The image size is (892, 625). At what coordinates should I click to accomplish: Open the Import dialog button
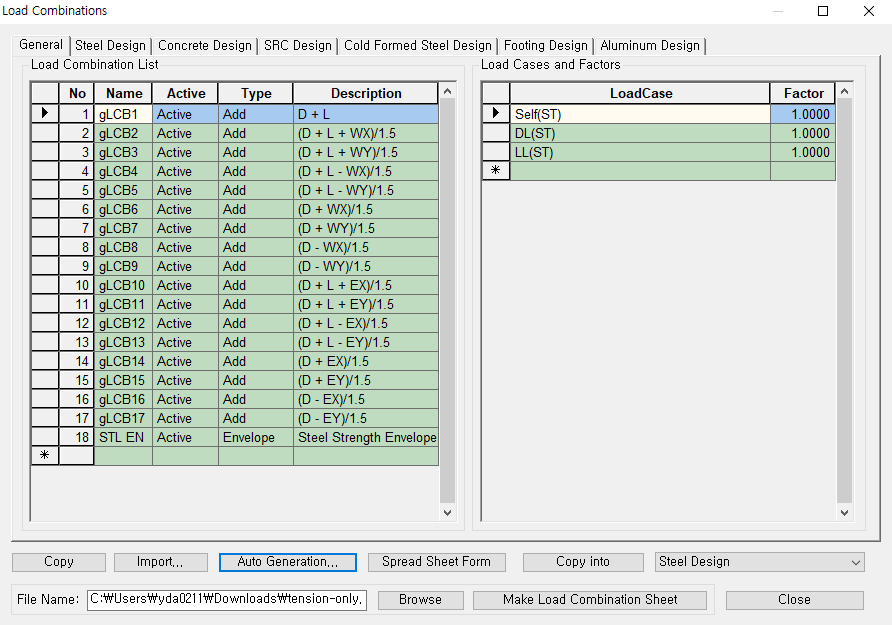pyautogui.click(x=160, y=562)
